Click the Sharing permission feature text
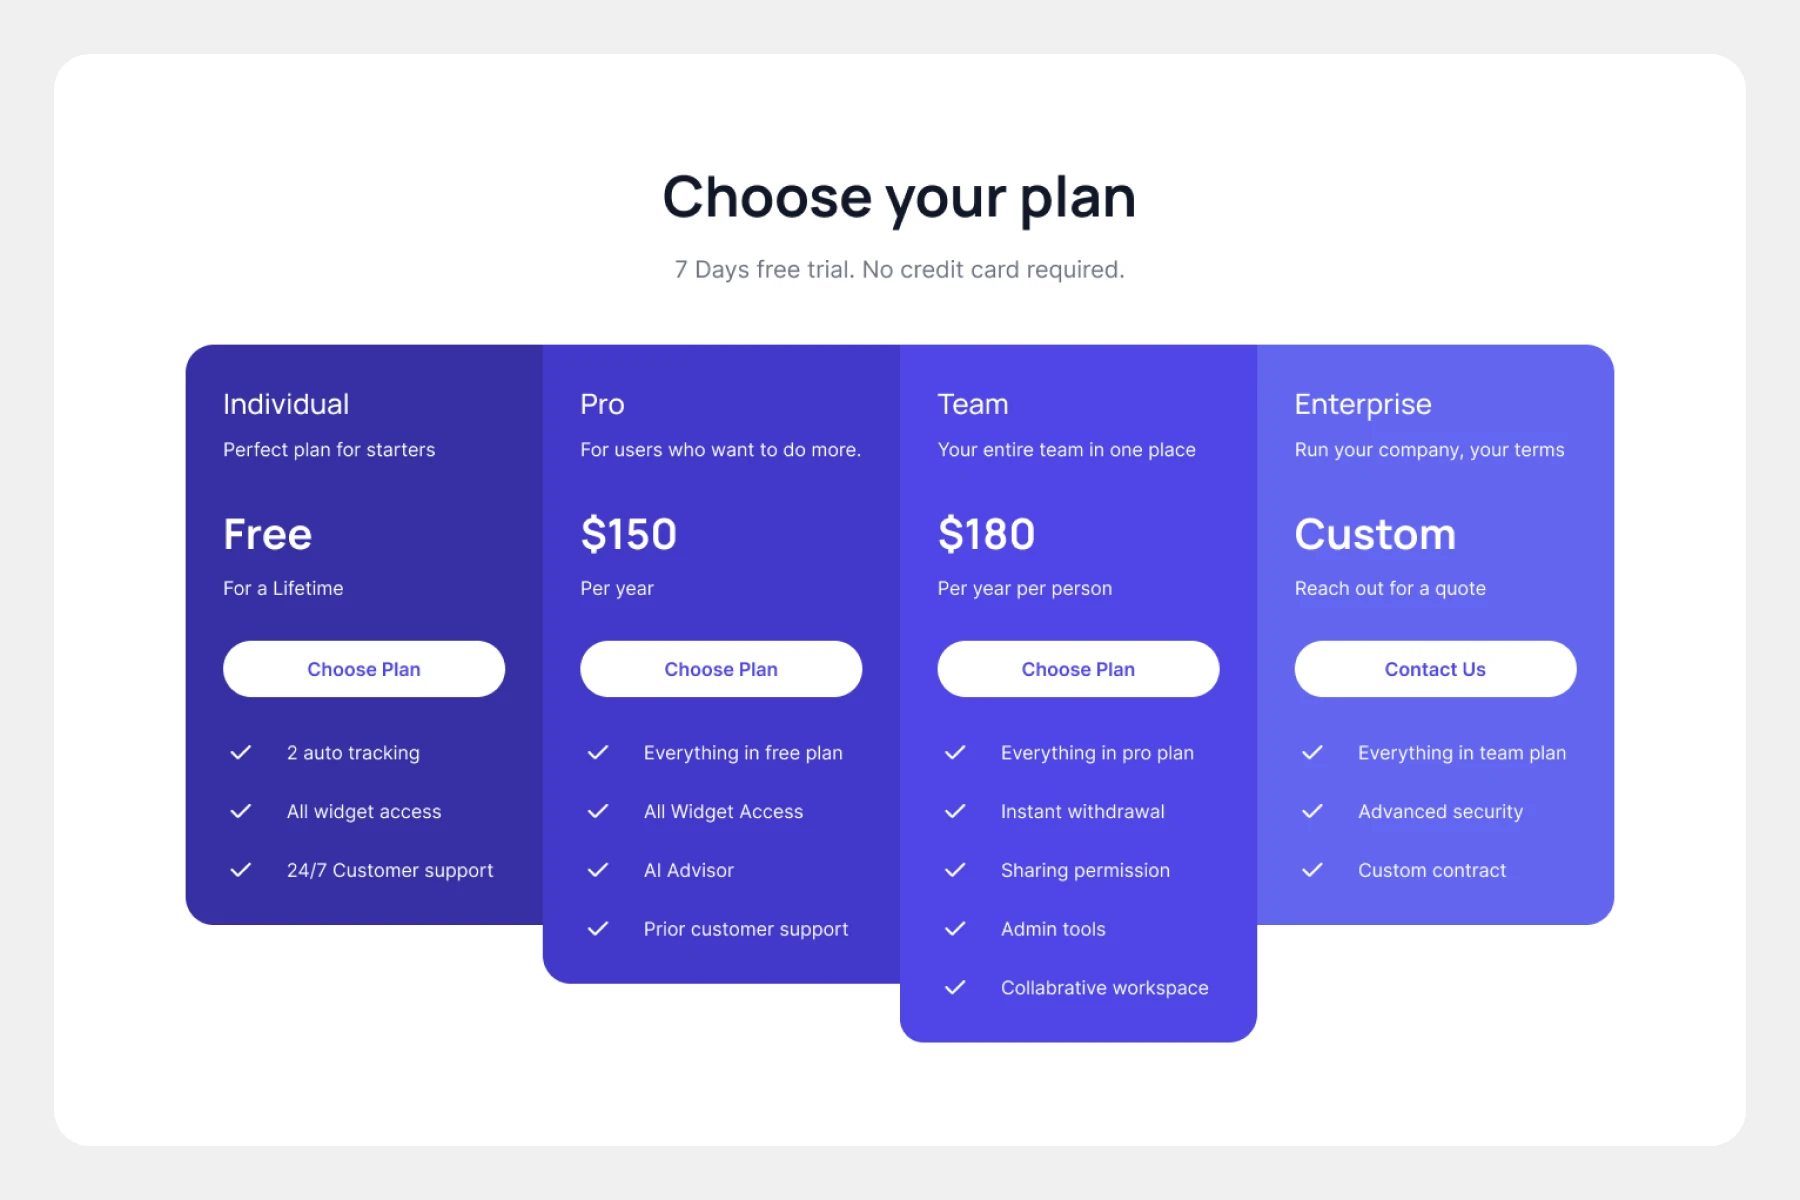Viewport: 1800px width, 1200px height. click(x=1085, y=870)
